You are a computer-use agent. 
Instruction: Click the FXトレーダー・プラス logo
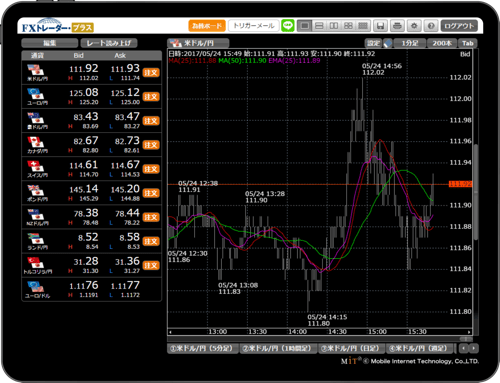coord(57,26)
